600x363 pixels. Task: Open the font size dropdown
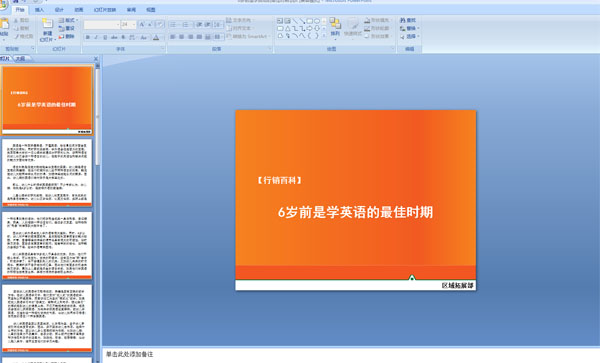(134, 24)
